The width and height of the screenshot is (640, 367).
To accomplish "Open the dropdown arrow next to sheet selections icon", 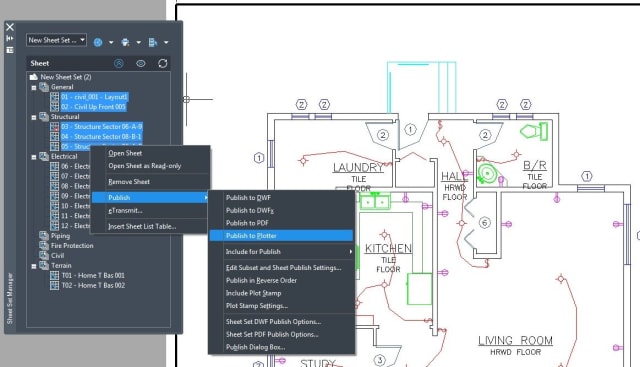I will (166, 42).
